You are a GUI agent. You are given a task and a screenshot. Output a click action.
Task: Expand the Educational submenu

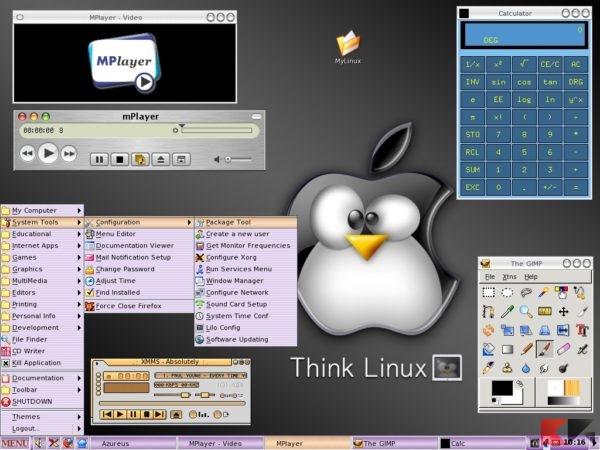(42, 234)
